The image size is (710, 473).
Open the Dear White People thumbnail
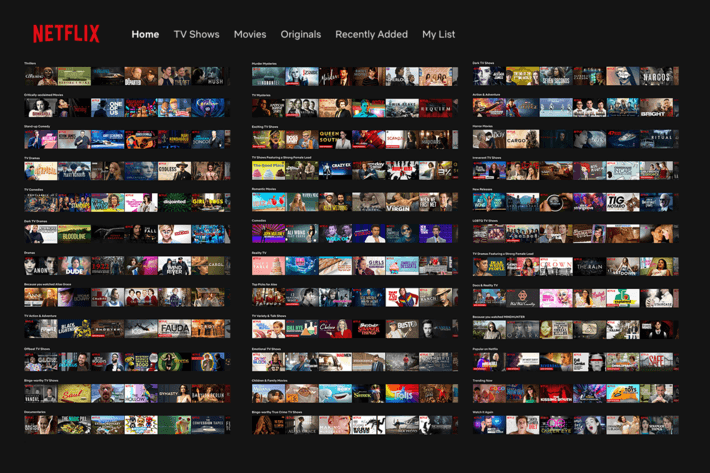[489, 267]
